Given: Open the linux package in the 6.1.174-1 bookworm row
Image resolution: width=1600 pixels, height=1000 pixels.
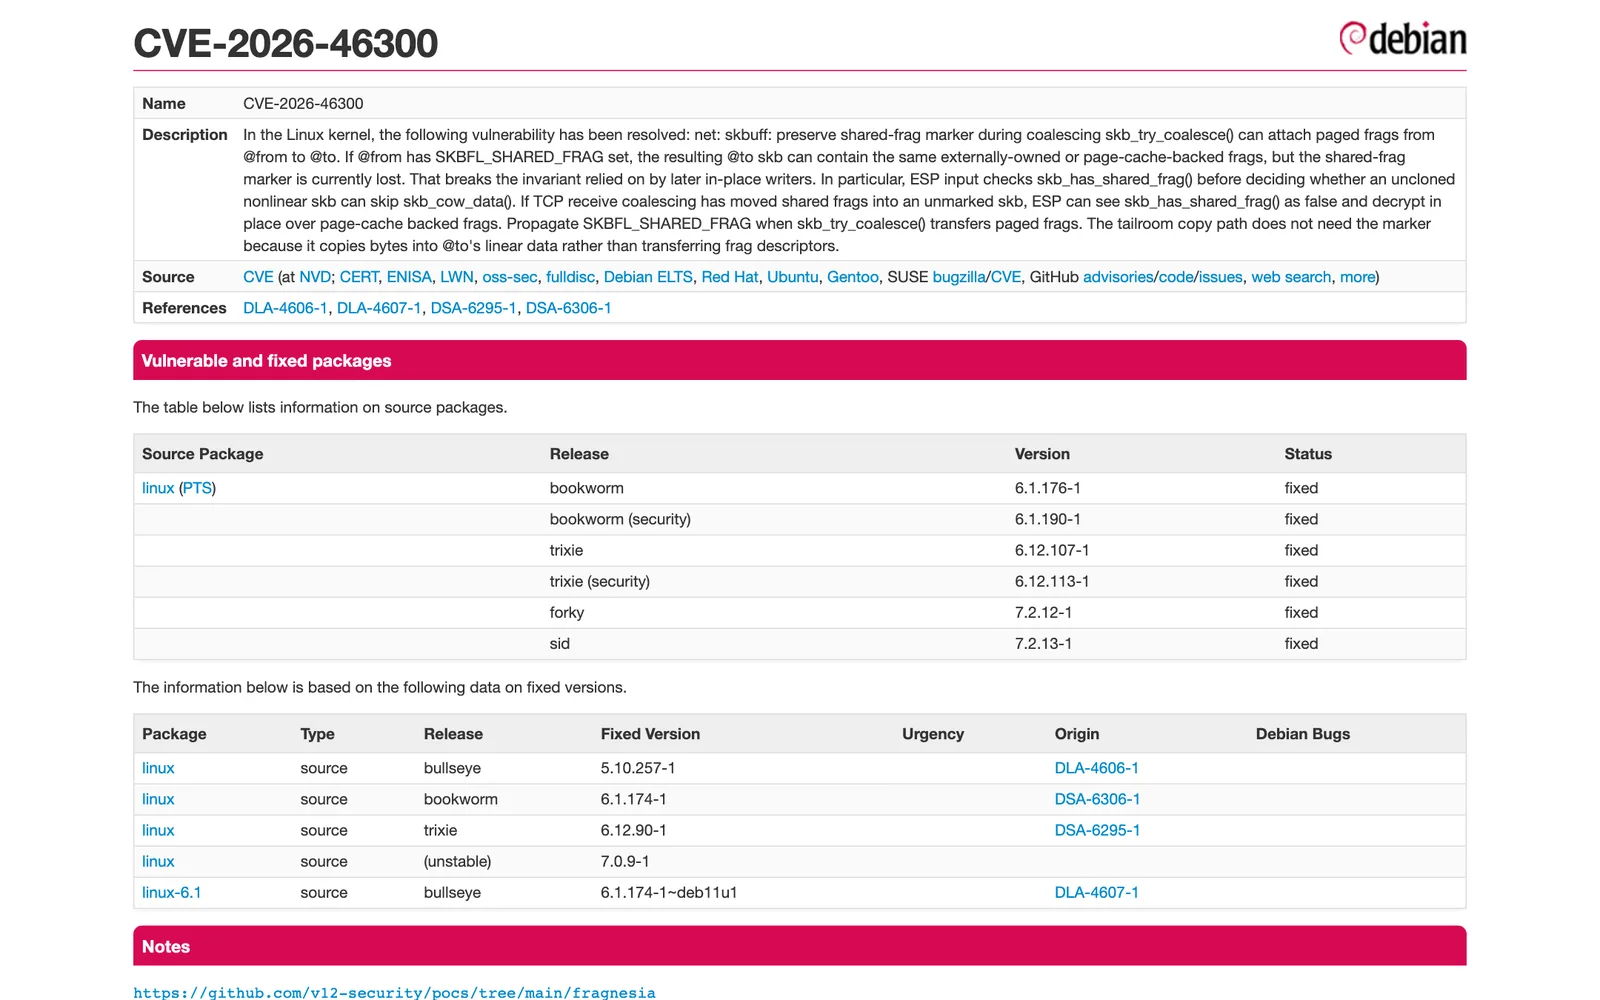Looking at the screenshot, I should pyautogui.click(x=158, y=799).
